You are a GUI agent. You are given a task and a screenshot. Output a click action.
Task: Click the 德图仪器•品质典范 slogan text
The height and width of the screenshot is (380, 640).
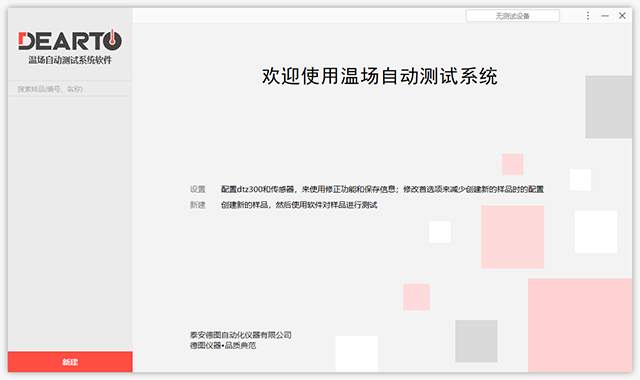(223, 346)
